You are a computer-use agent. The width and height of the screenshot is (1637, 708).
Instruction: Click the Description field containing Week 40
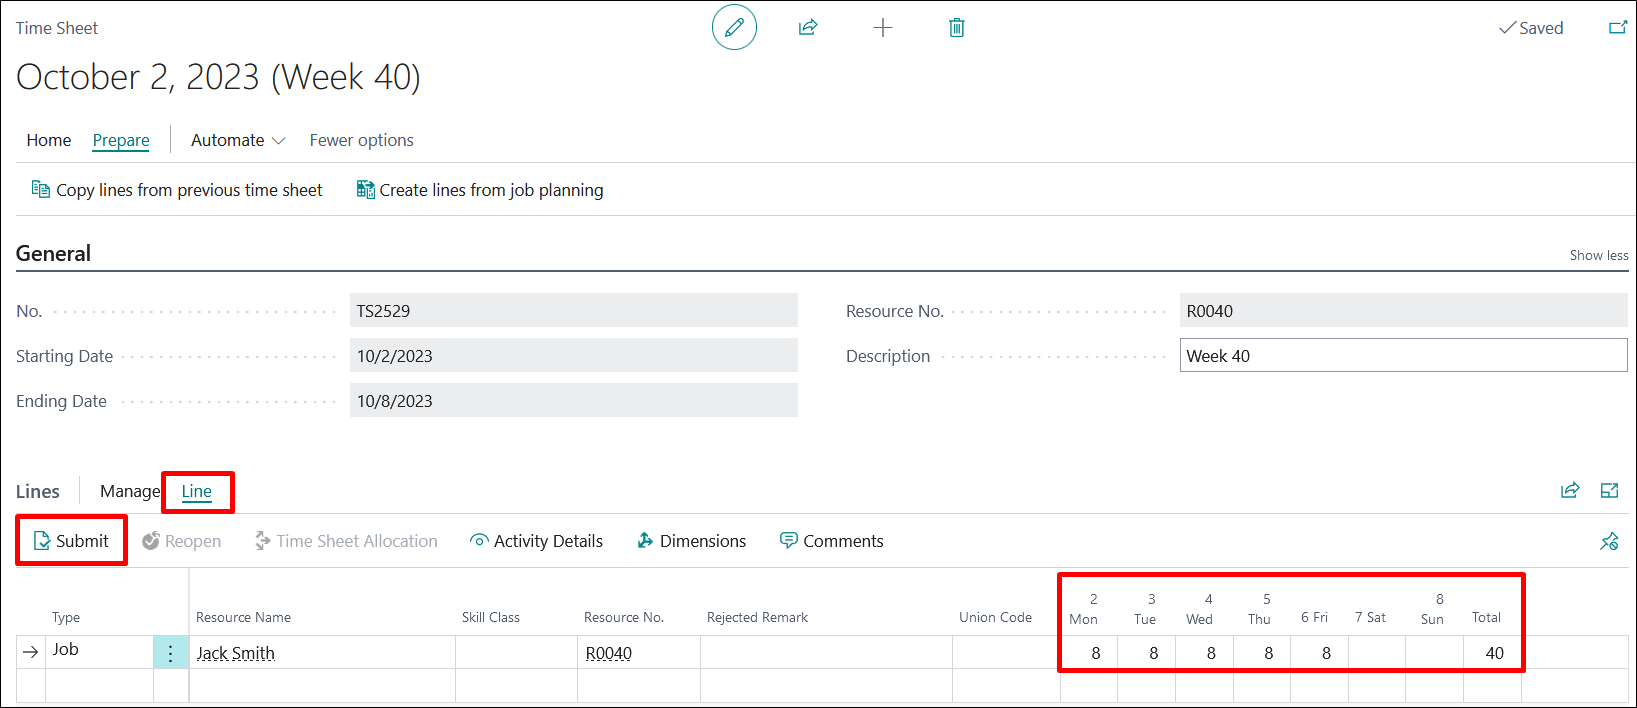pos(1402,356)
